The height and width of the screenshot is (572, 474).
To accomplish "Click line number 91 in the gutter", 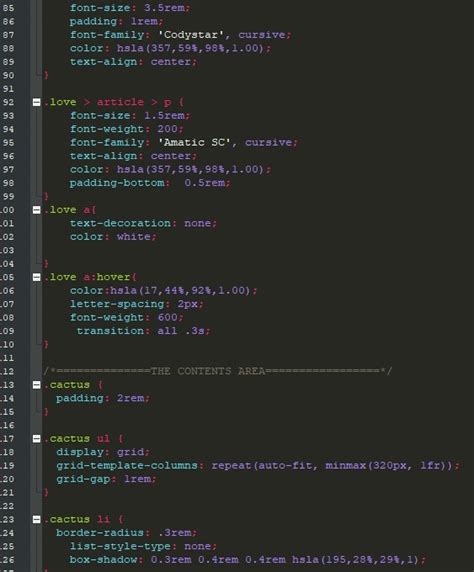I will tap(8, 89).
